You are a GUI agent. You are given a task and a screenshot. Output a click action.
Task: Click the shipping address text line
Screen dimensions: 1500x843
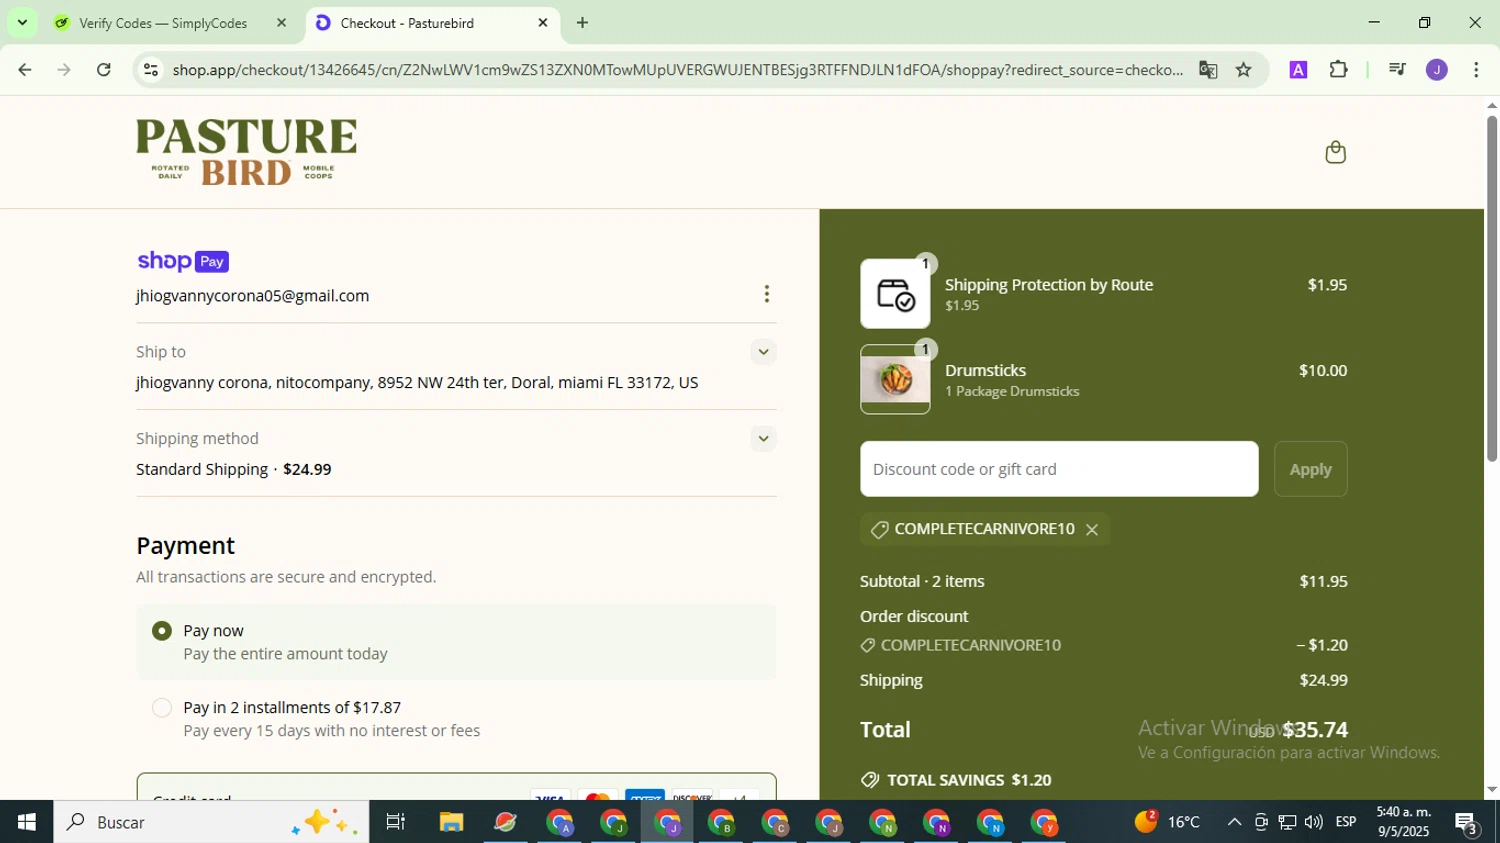417,383
